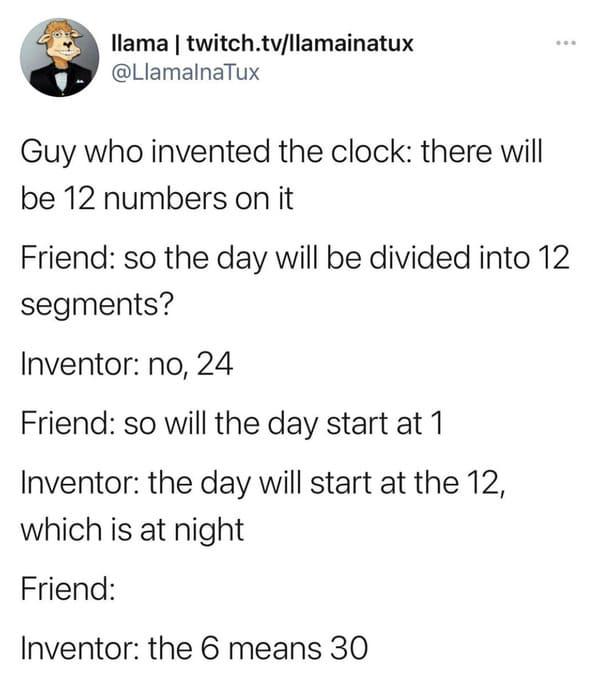Viewport: 599px width, 694px height.
Task: Click the word 'clock:' in first line
Action: 373,152
